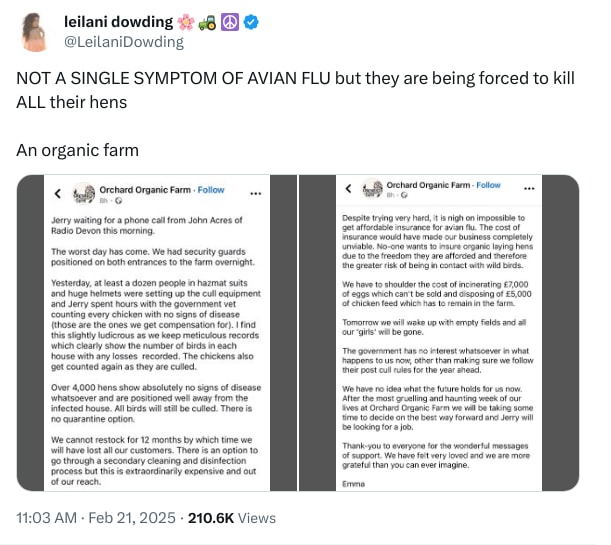Viewport: 611px width, 545px height.
Task: Click Orchard Organic Farm logo in left post
Action: [82, 192]
